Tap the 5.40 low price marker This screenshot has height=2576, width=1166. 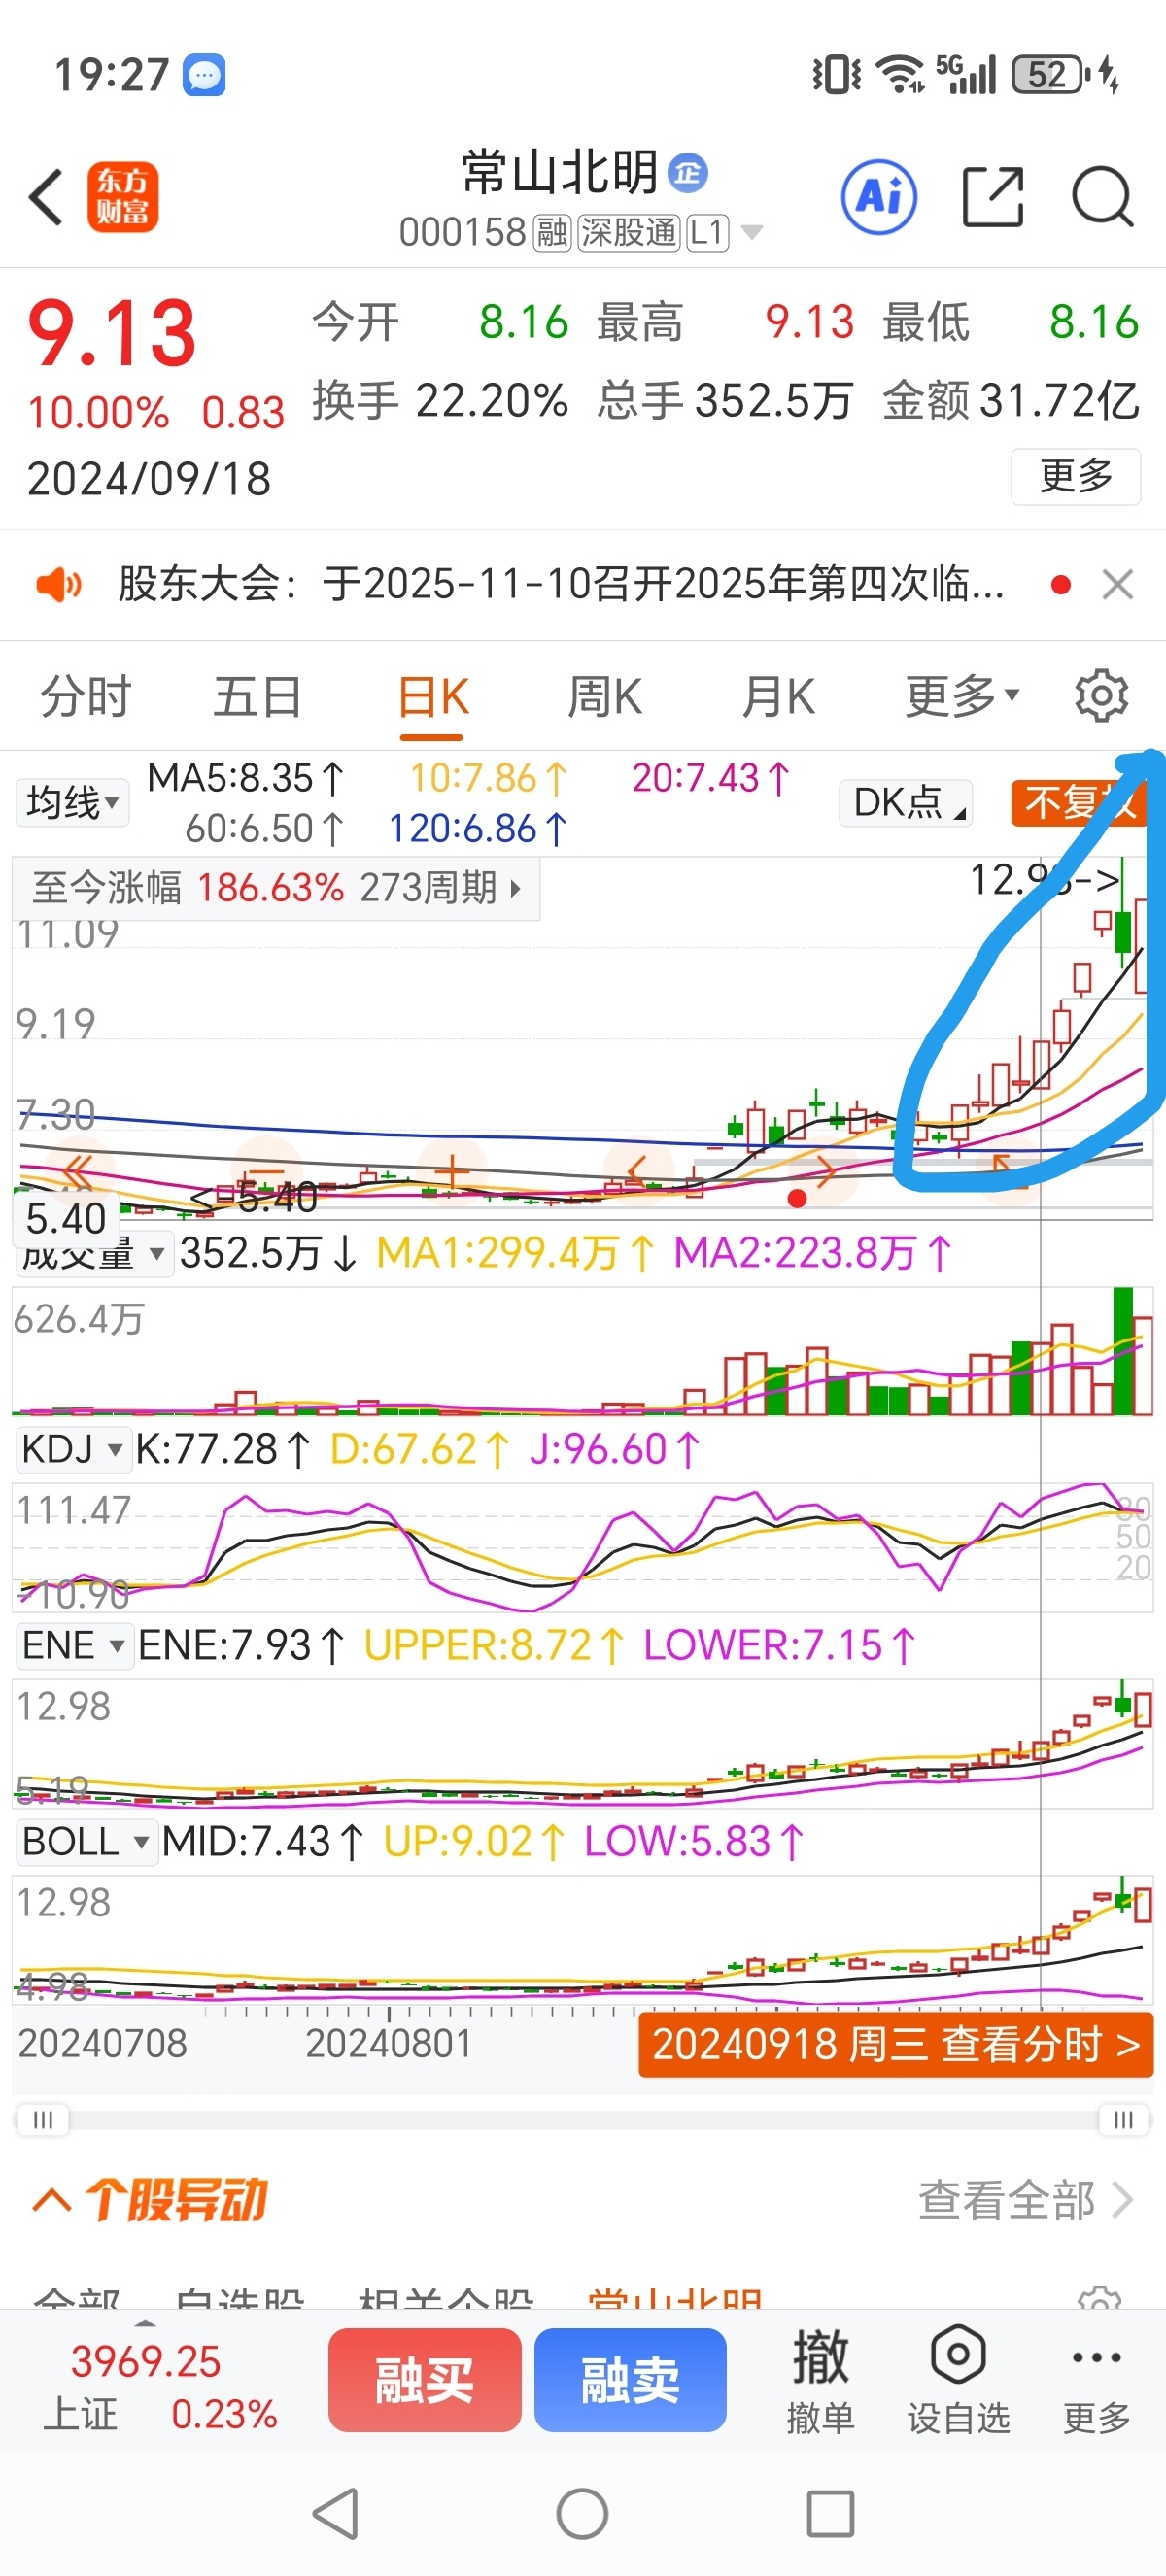(66, 1218)
